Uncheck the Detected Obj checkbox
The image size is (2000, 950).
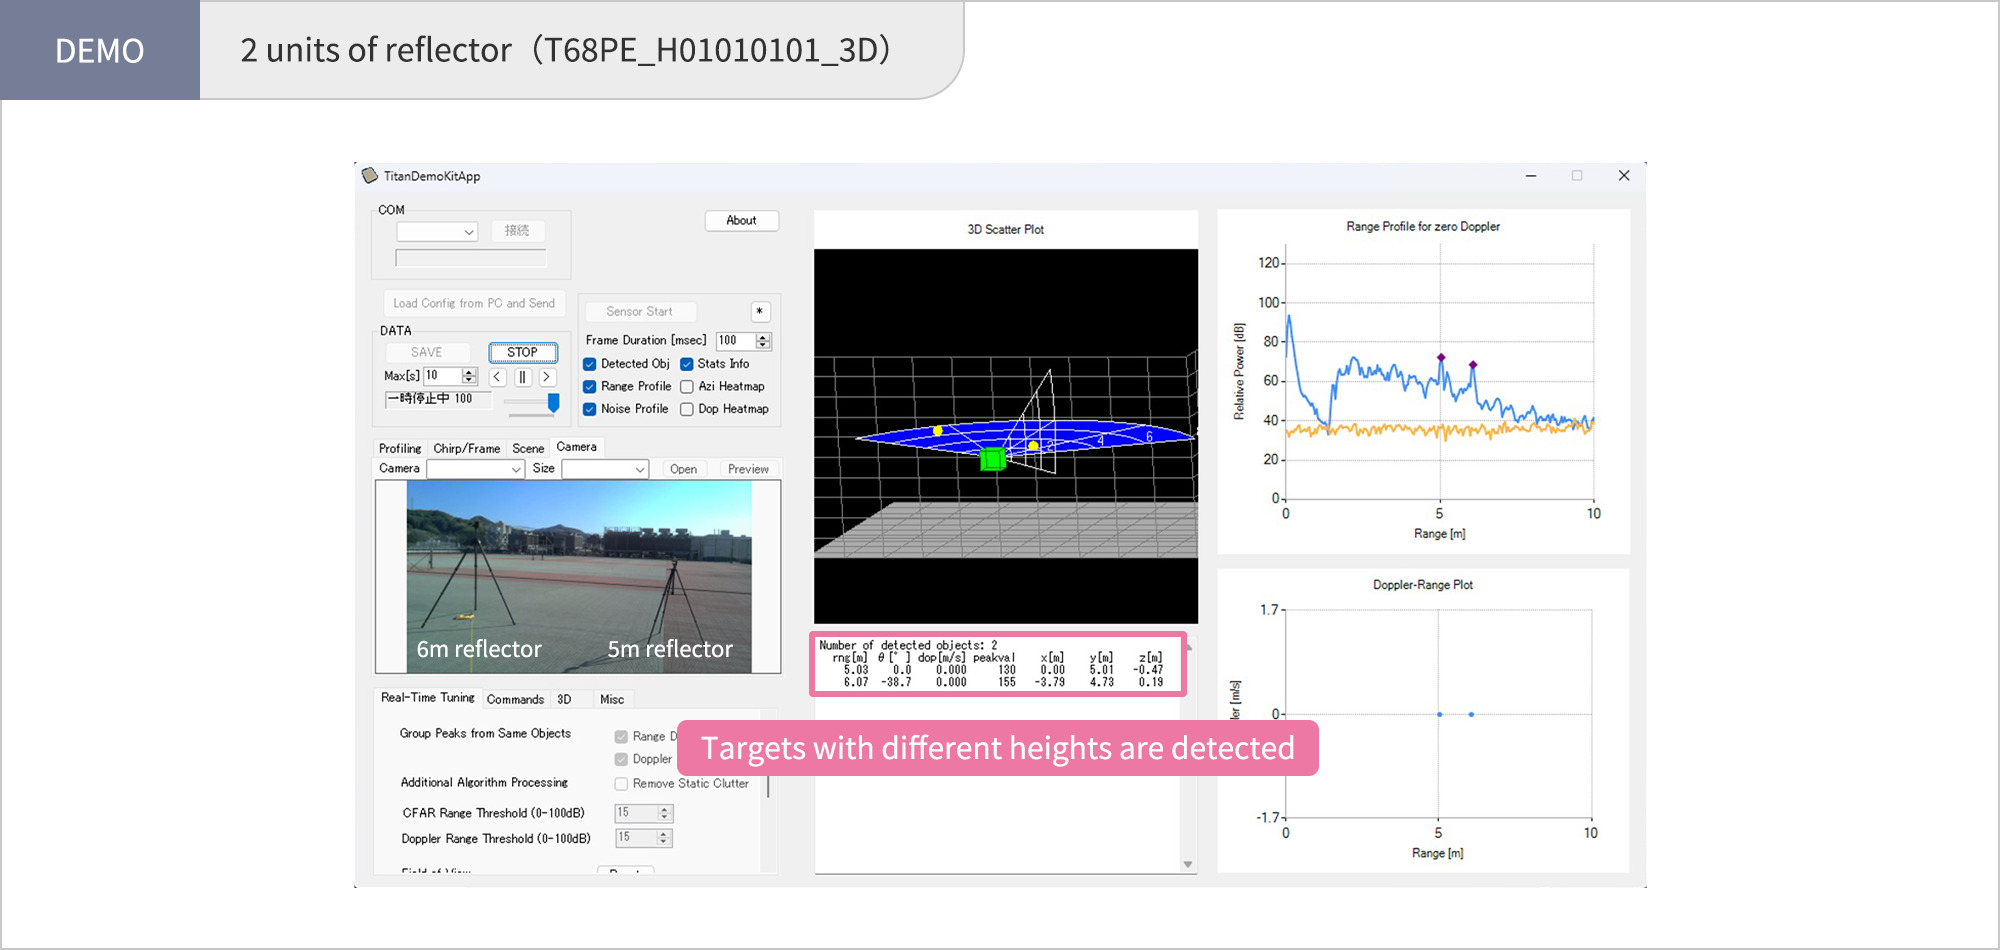590,364
